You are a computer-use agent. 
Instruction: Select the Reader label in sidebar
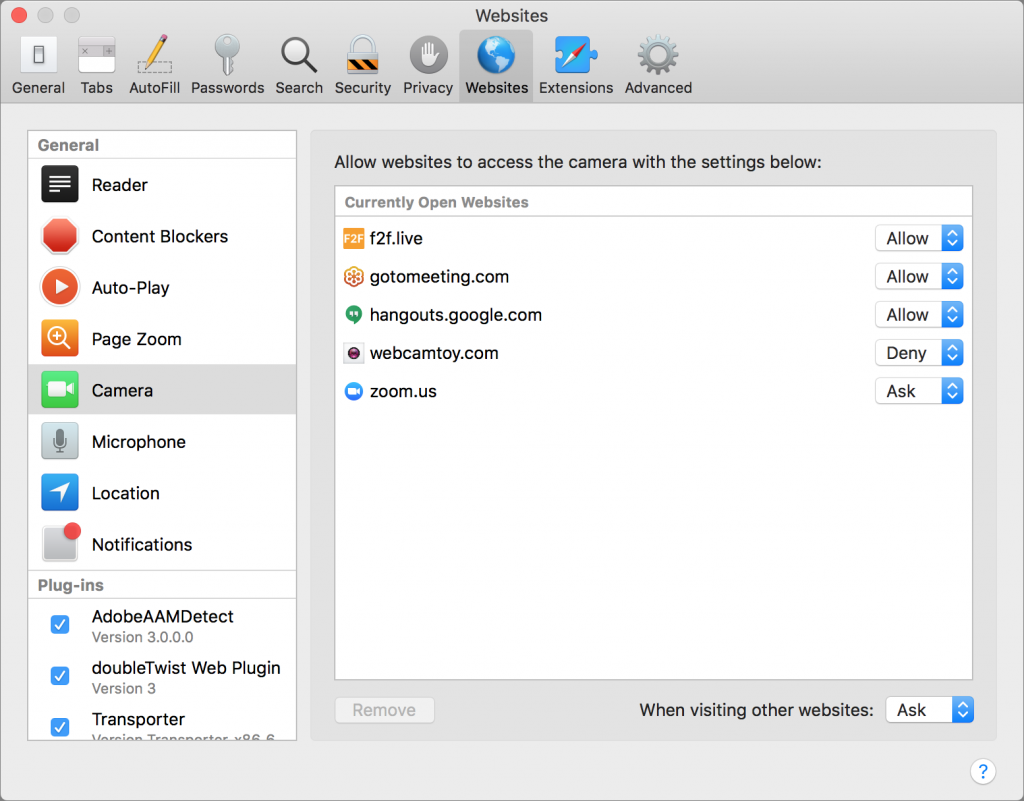[120, 185]
